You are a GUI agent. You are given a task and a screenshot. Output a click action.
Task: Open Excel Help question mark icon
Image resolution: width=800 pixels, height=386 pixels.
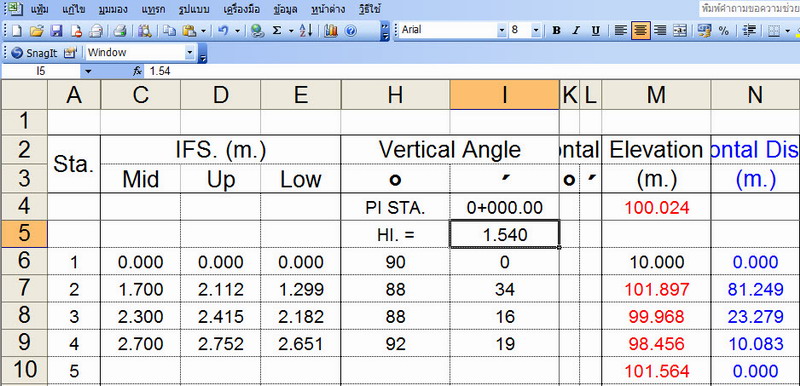point(350,31)
